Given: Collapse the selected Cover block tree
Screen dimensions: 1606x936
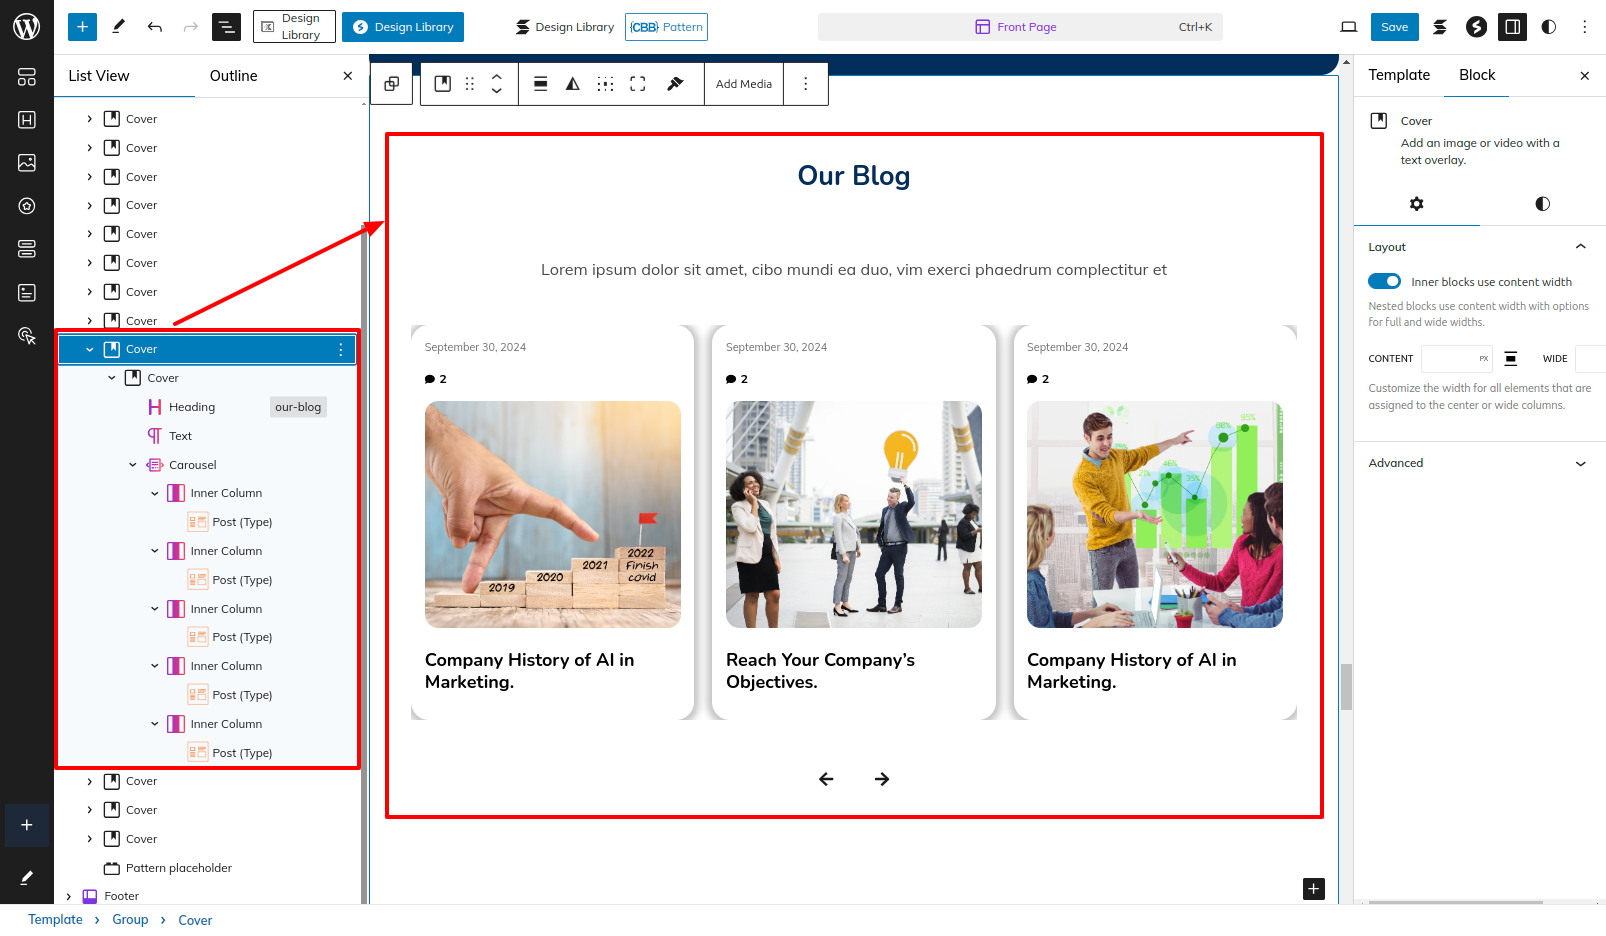Looking at the screenshot, I should pyautogui.click(x=90, y=349).
